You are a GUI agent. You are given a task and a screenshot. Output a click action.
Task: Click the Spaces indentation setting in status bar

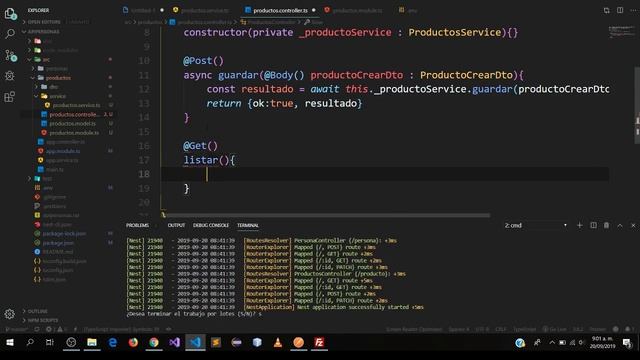click(x=459, y=329)
